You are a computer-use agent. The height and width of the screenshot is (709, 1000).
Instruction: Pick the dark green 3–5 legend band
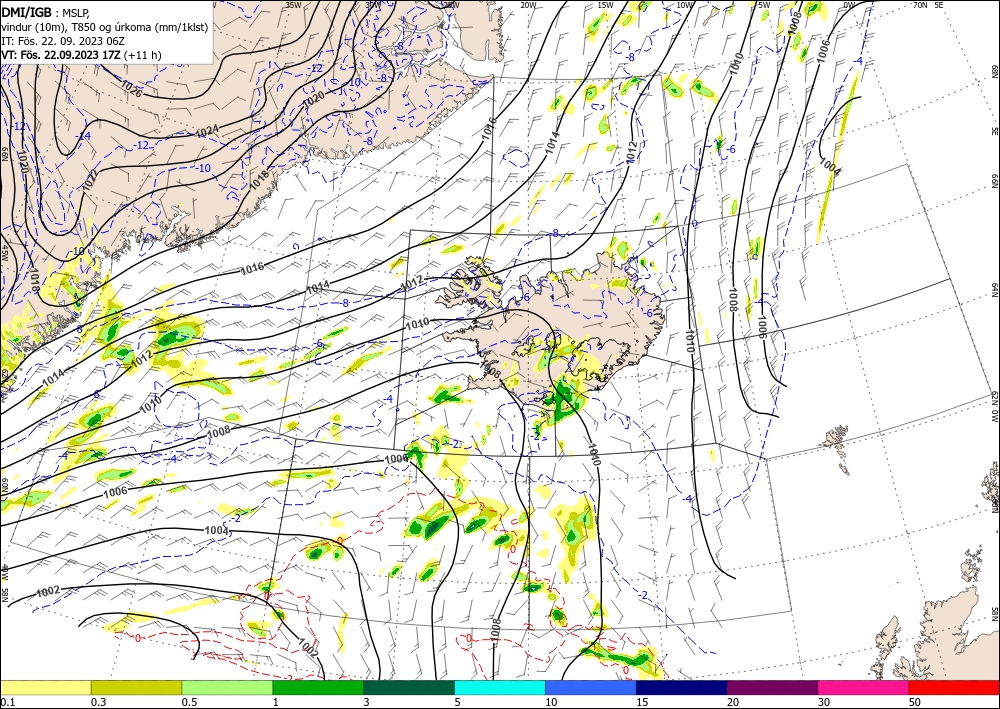pyautogui.click(x=409, y=687)
